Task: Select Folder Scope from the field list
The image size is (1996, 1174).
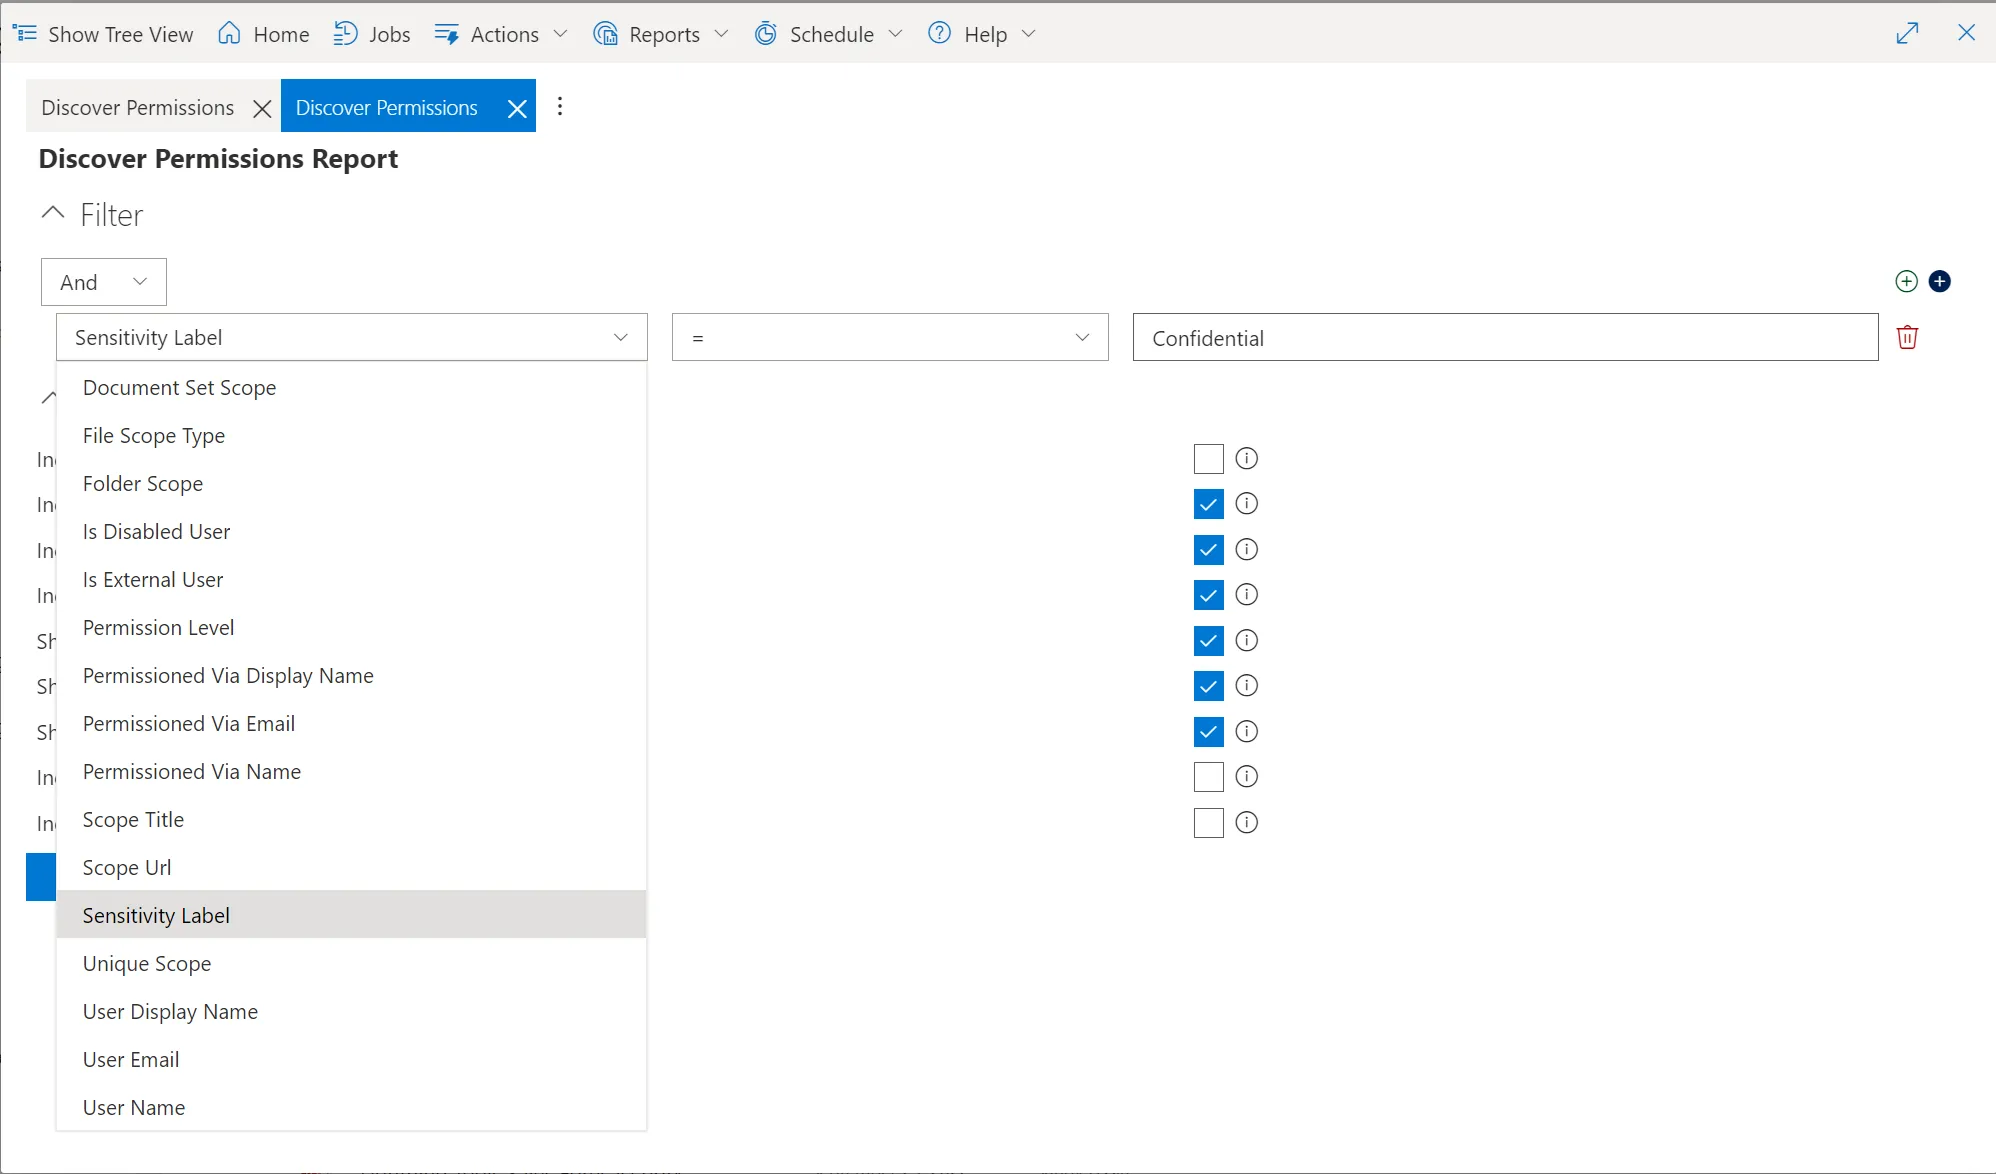Action: coord(142,483)
